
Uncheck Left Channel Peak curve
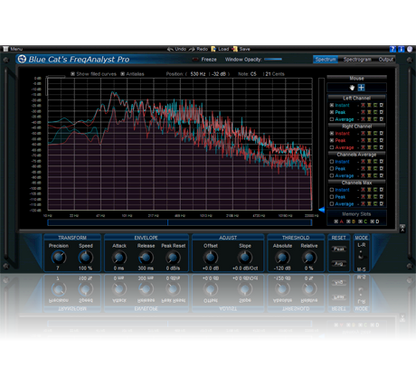point(332,112)
